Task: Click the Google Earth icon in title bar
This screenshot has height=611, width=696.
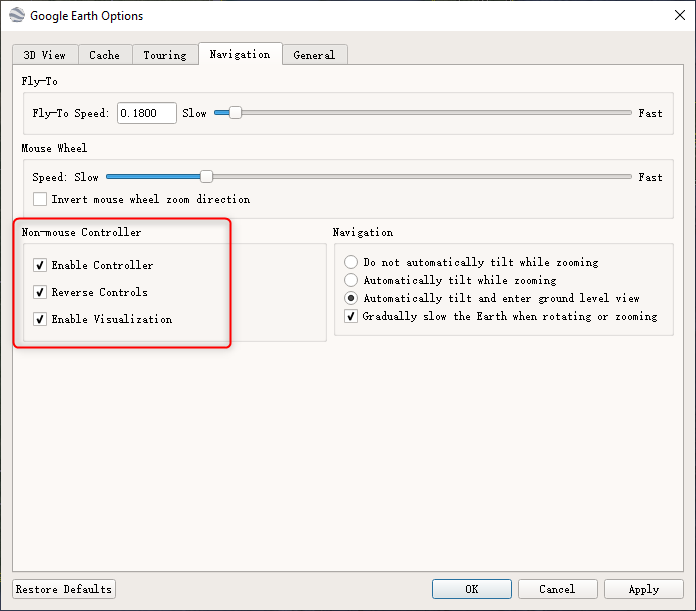Action: click(17, 15)
